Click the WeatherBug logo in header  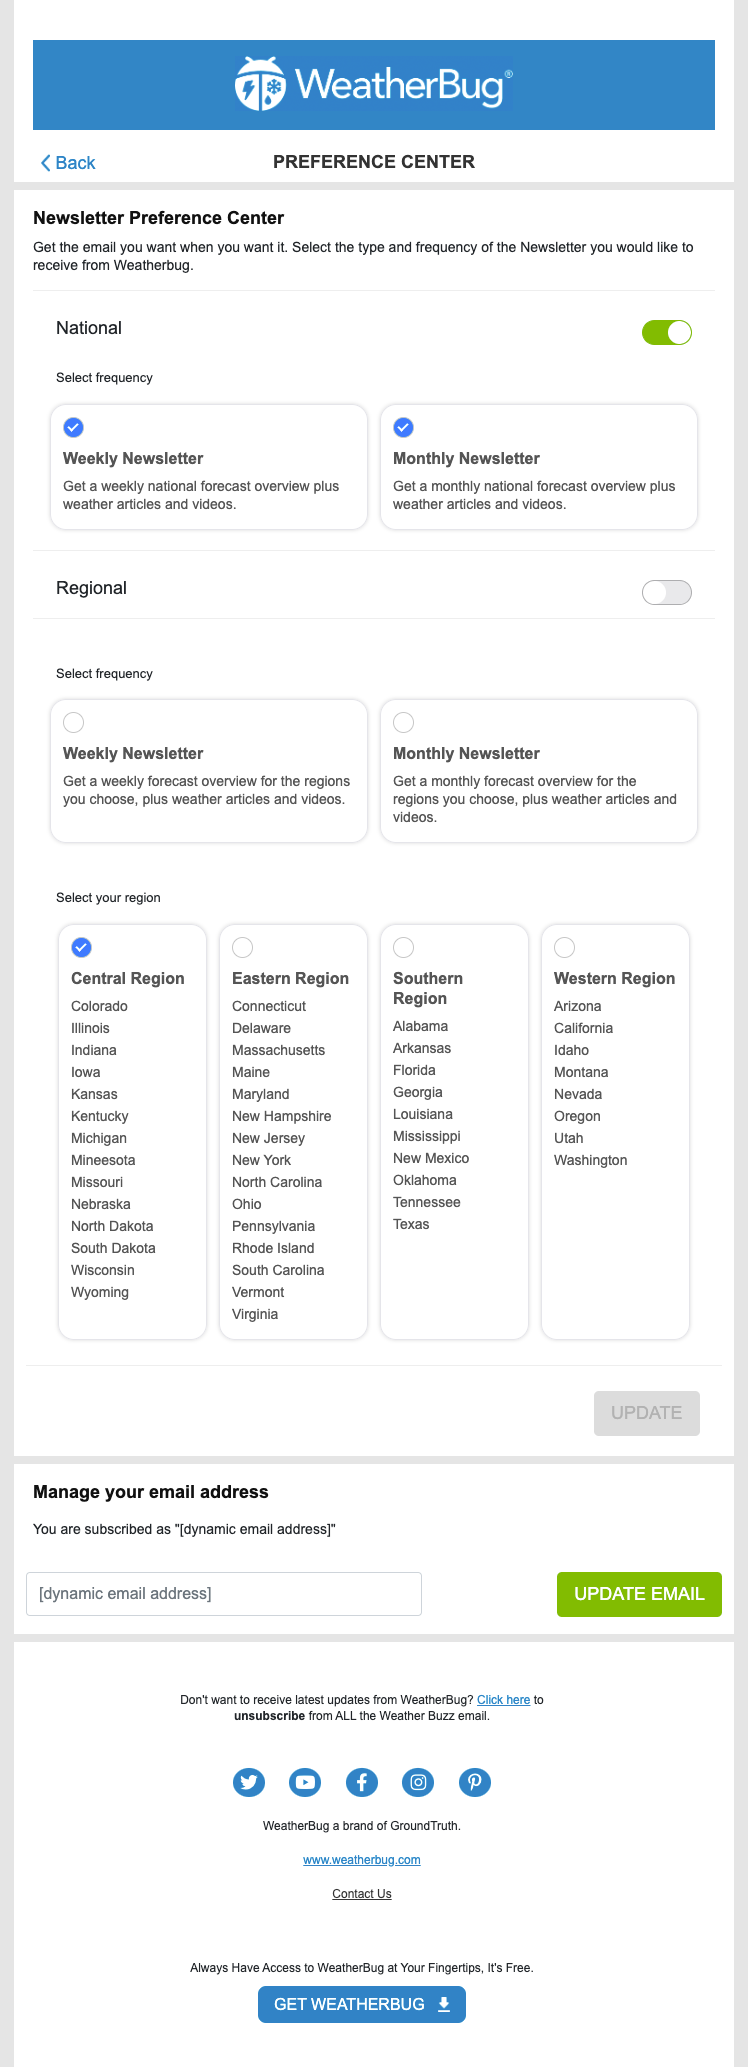[x=373, y=84]
